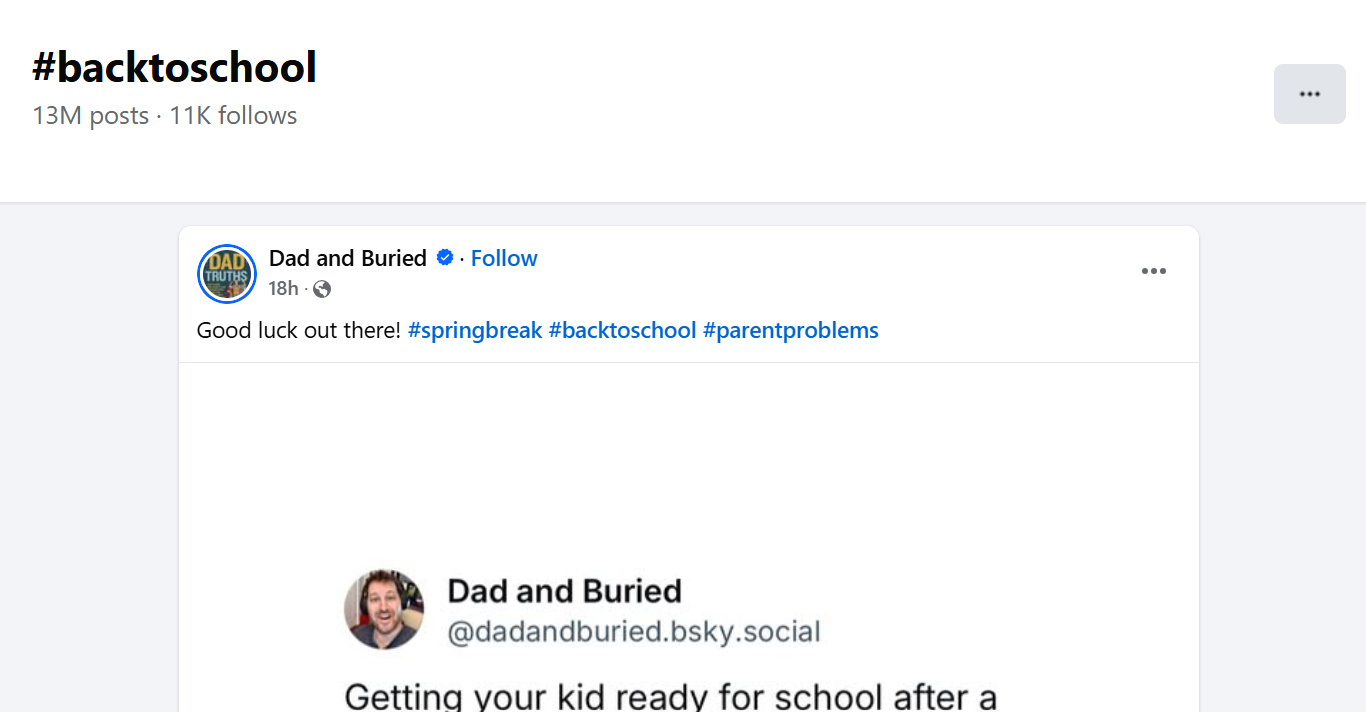Image resolution: width=1366 pixels, height=712 pixels.
Task: Click the Bluesky avatar in the embedded screenshot
Action: [384, 608]
